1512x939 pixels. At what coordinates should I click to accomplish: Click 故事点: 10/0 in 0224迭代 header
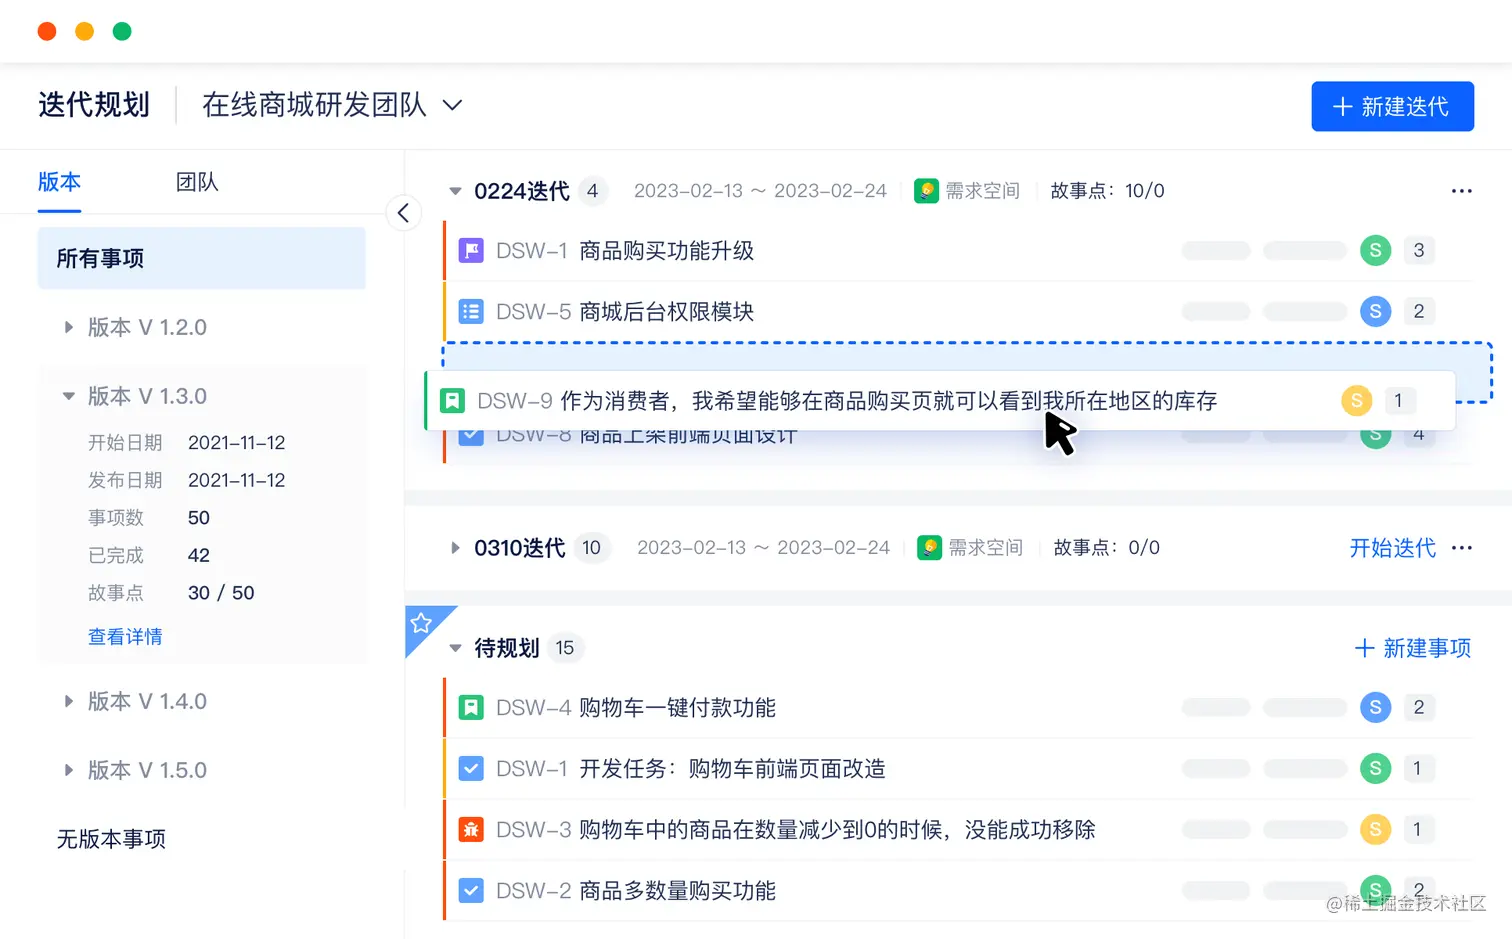(1107, 191)
